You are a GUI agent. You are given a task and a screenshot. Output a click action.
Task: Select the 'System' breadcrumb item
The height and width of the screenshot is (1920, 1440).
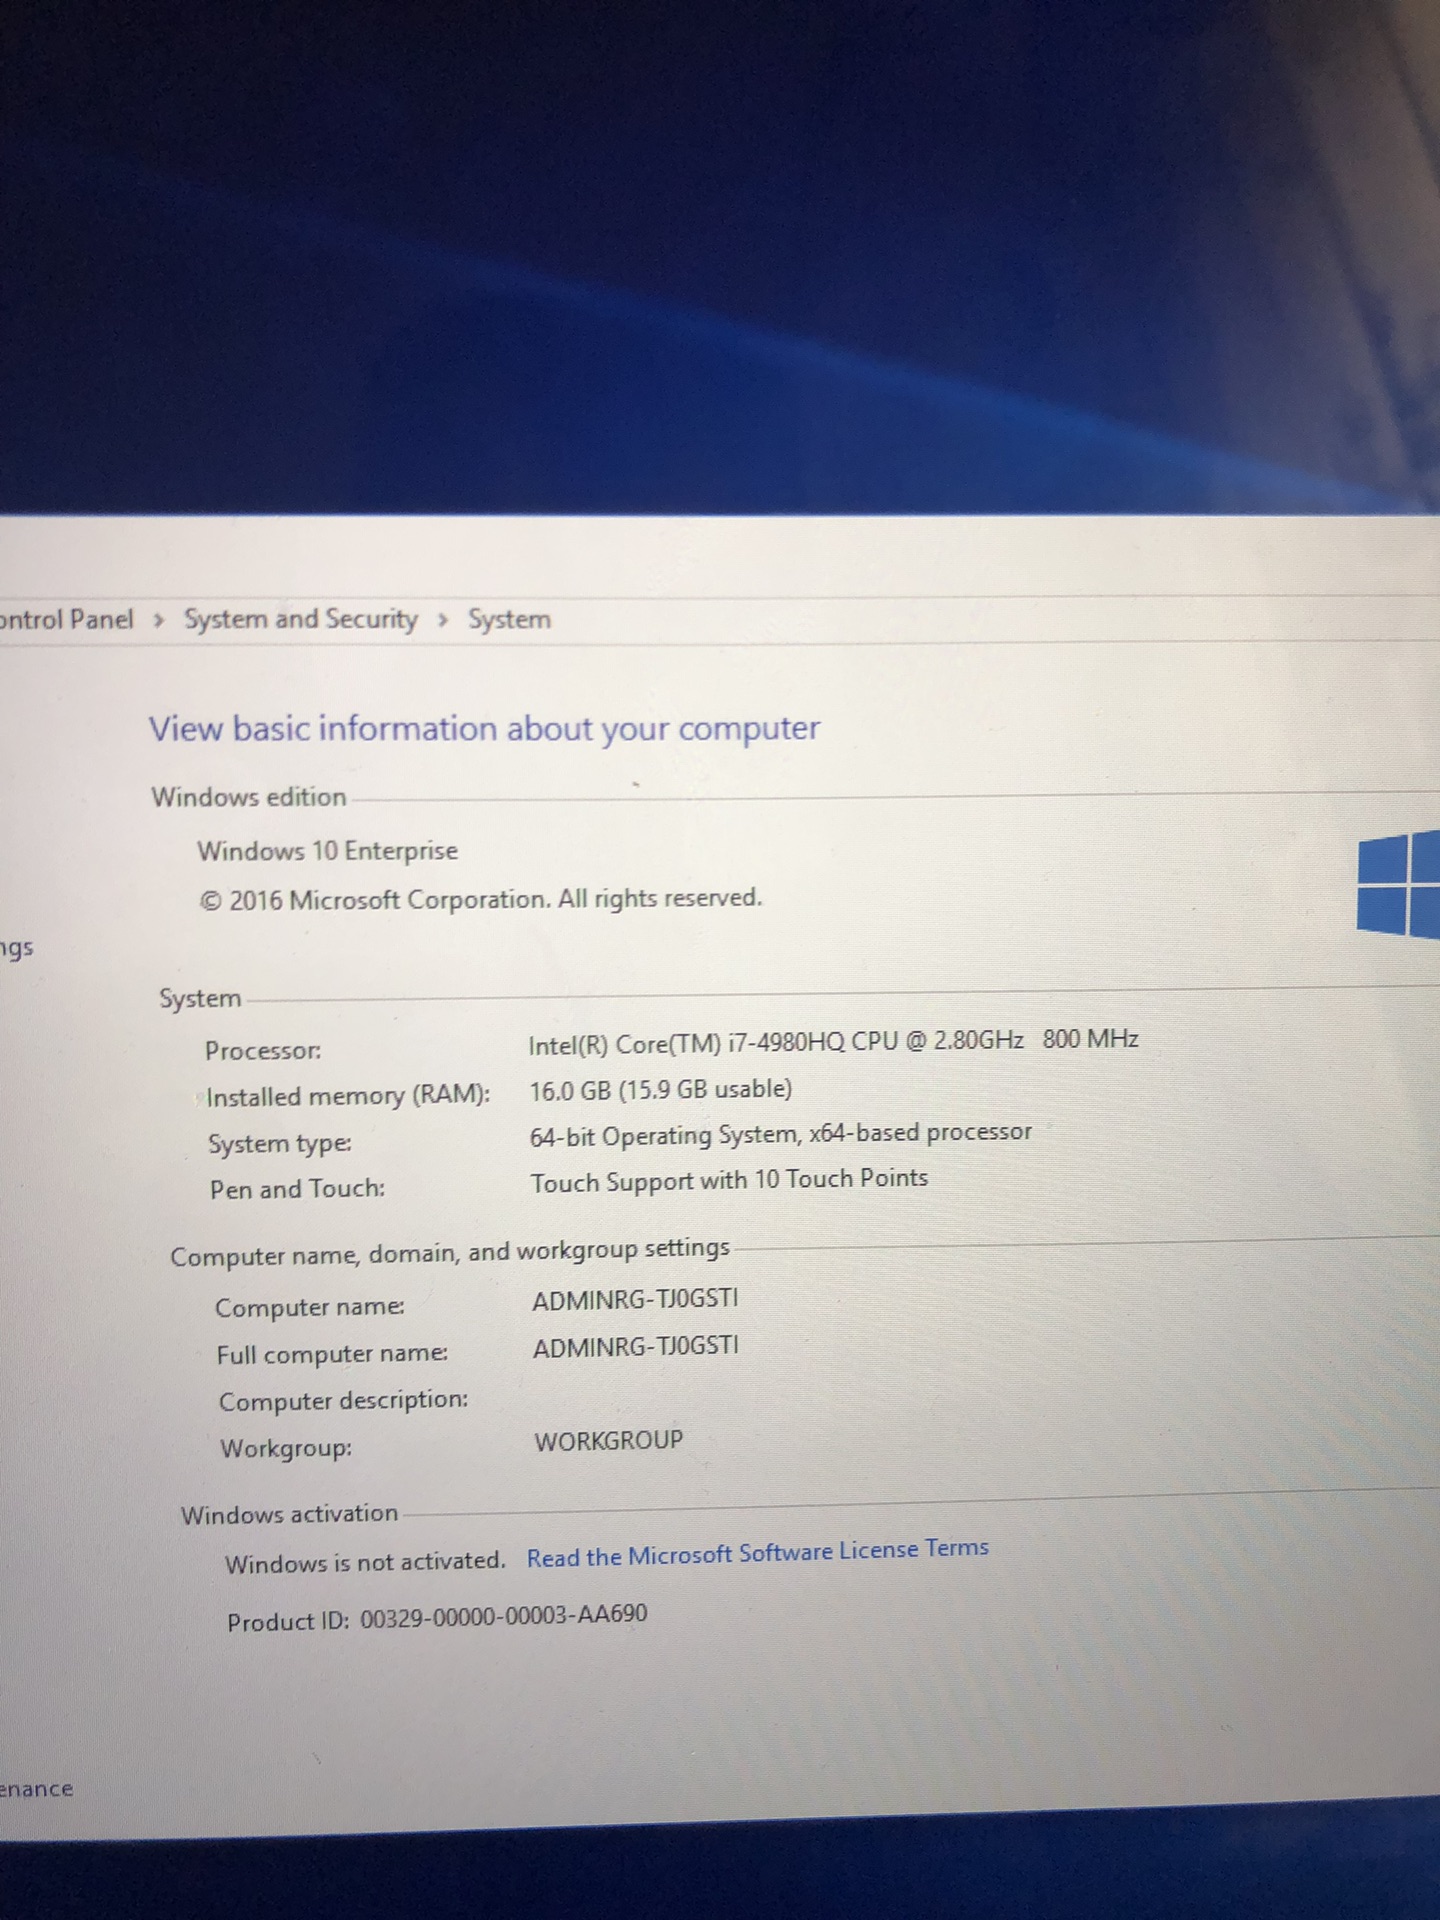coord(509,619)
